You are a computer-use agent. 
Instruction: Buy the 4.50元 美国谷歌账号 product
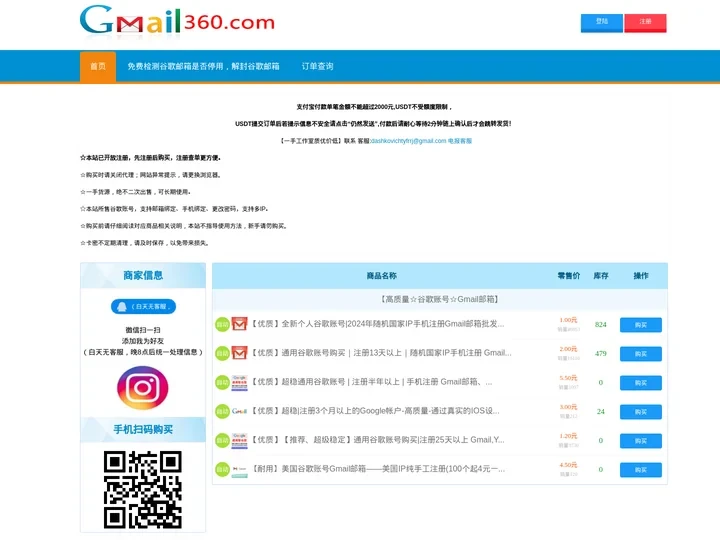(641, 470)
